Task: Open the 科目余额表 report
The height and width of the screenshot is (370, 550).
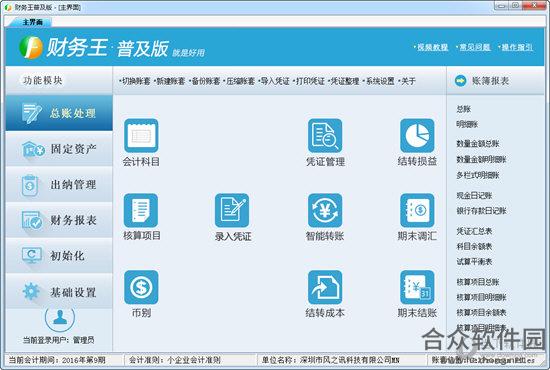Action: [x=474, y=247]
